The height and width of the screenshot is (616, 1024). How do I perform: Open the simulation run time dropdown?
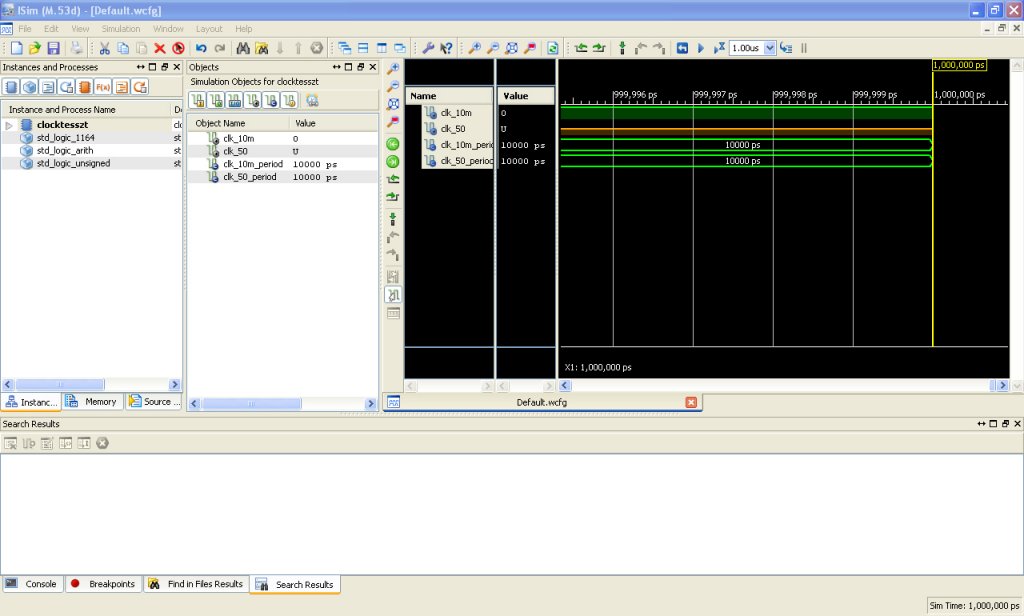tap(769, 48)
